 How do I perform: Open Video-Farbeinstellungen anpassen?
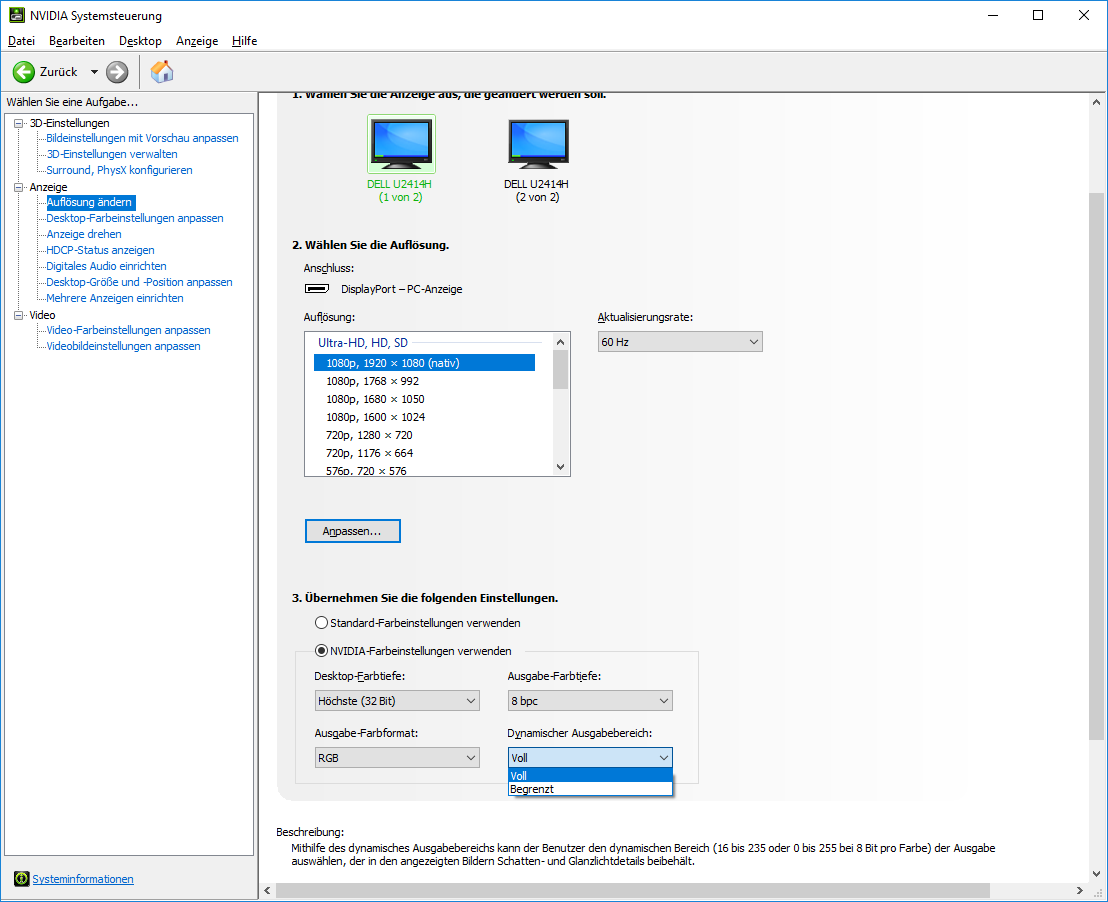tap(129, 330)
